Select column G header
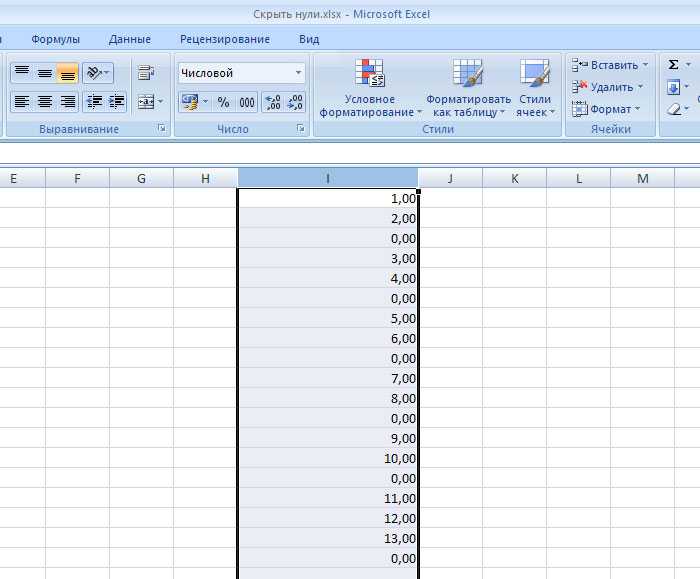The width and height of the screenshot is (700, 579). (x=141, y=179)
